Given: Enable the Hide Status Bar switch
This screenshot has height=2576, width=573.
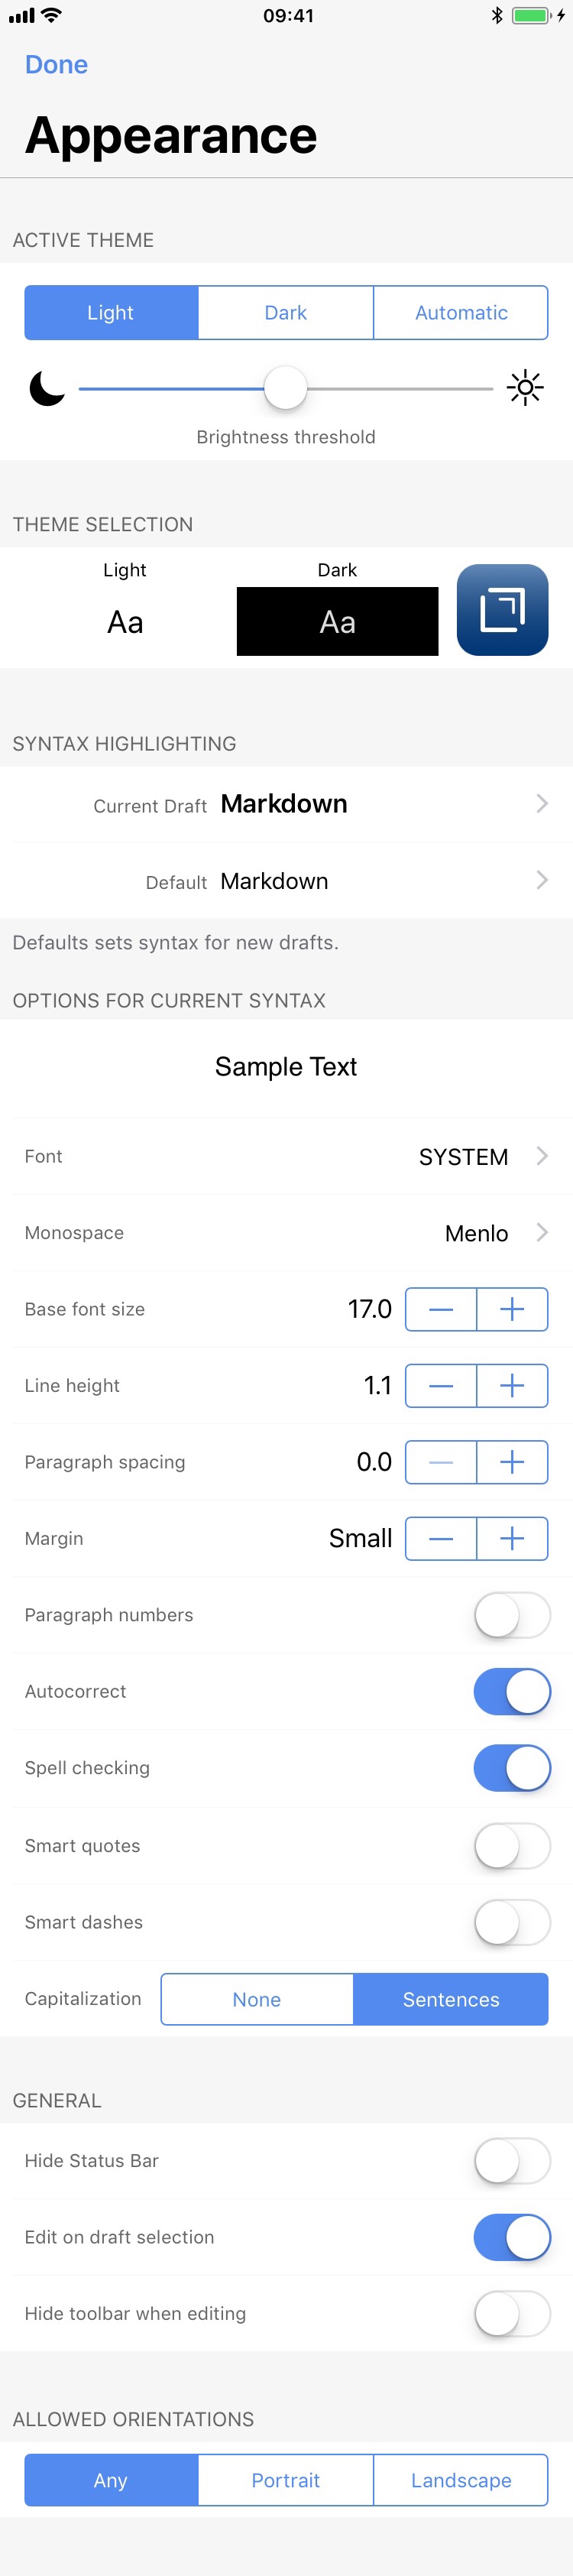Looking at the screenshot, I should click(512, 2161).
